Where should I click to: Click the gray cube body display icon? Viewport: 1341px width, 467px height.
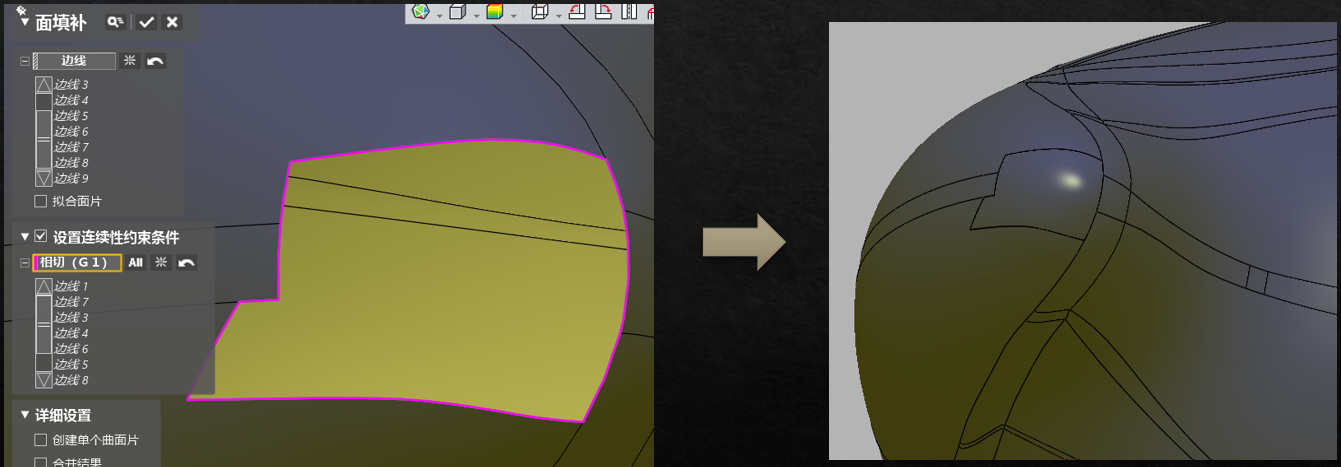point(457,12)
